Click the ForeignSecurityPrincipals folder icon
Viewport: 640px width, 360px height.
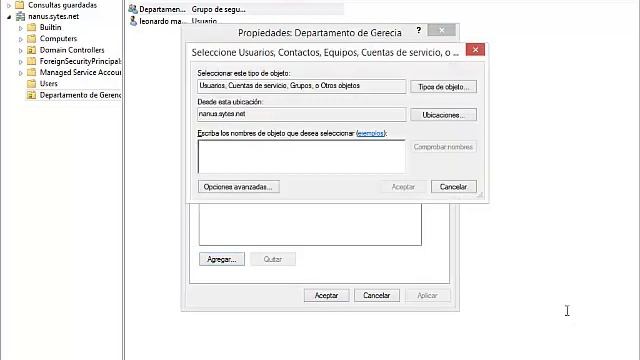click(x=31, y=61)
